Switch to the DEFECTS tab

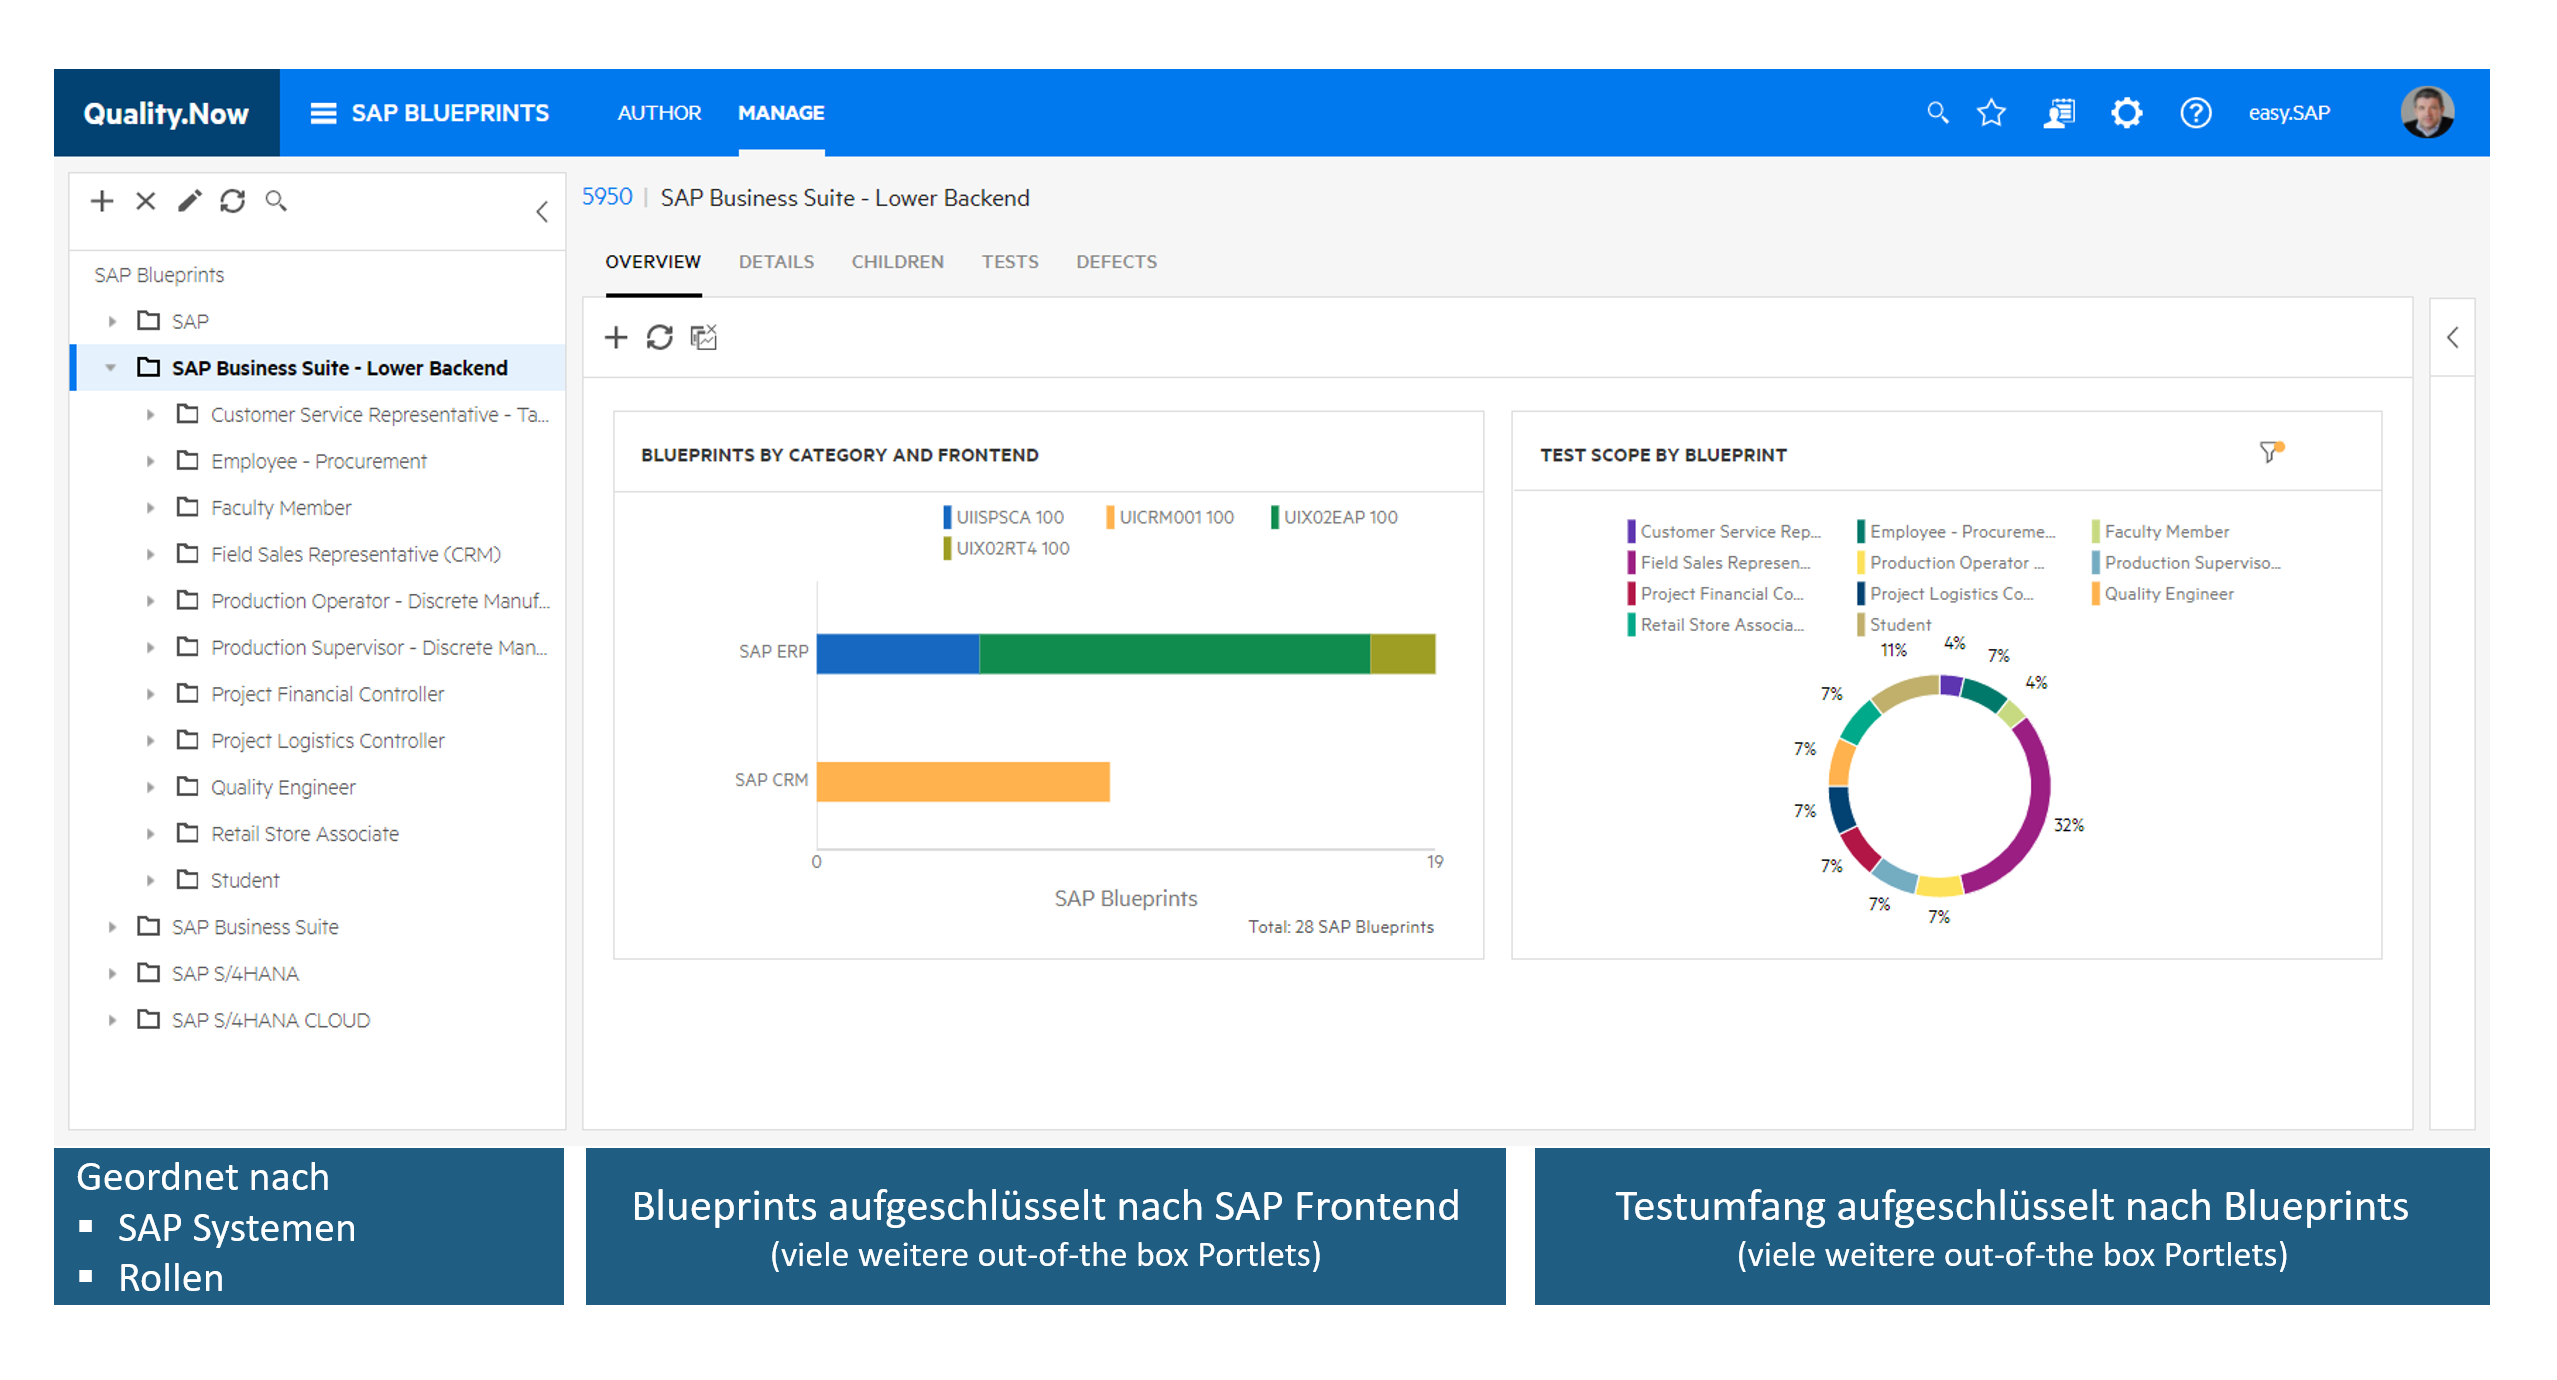point(1116,262)
